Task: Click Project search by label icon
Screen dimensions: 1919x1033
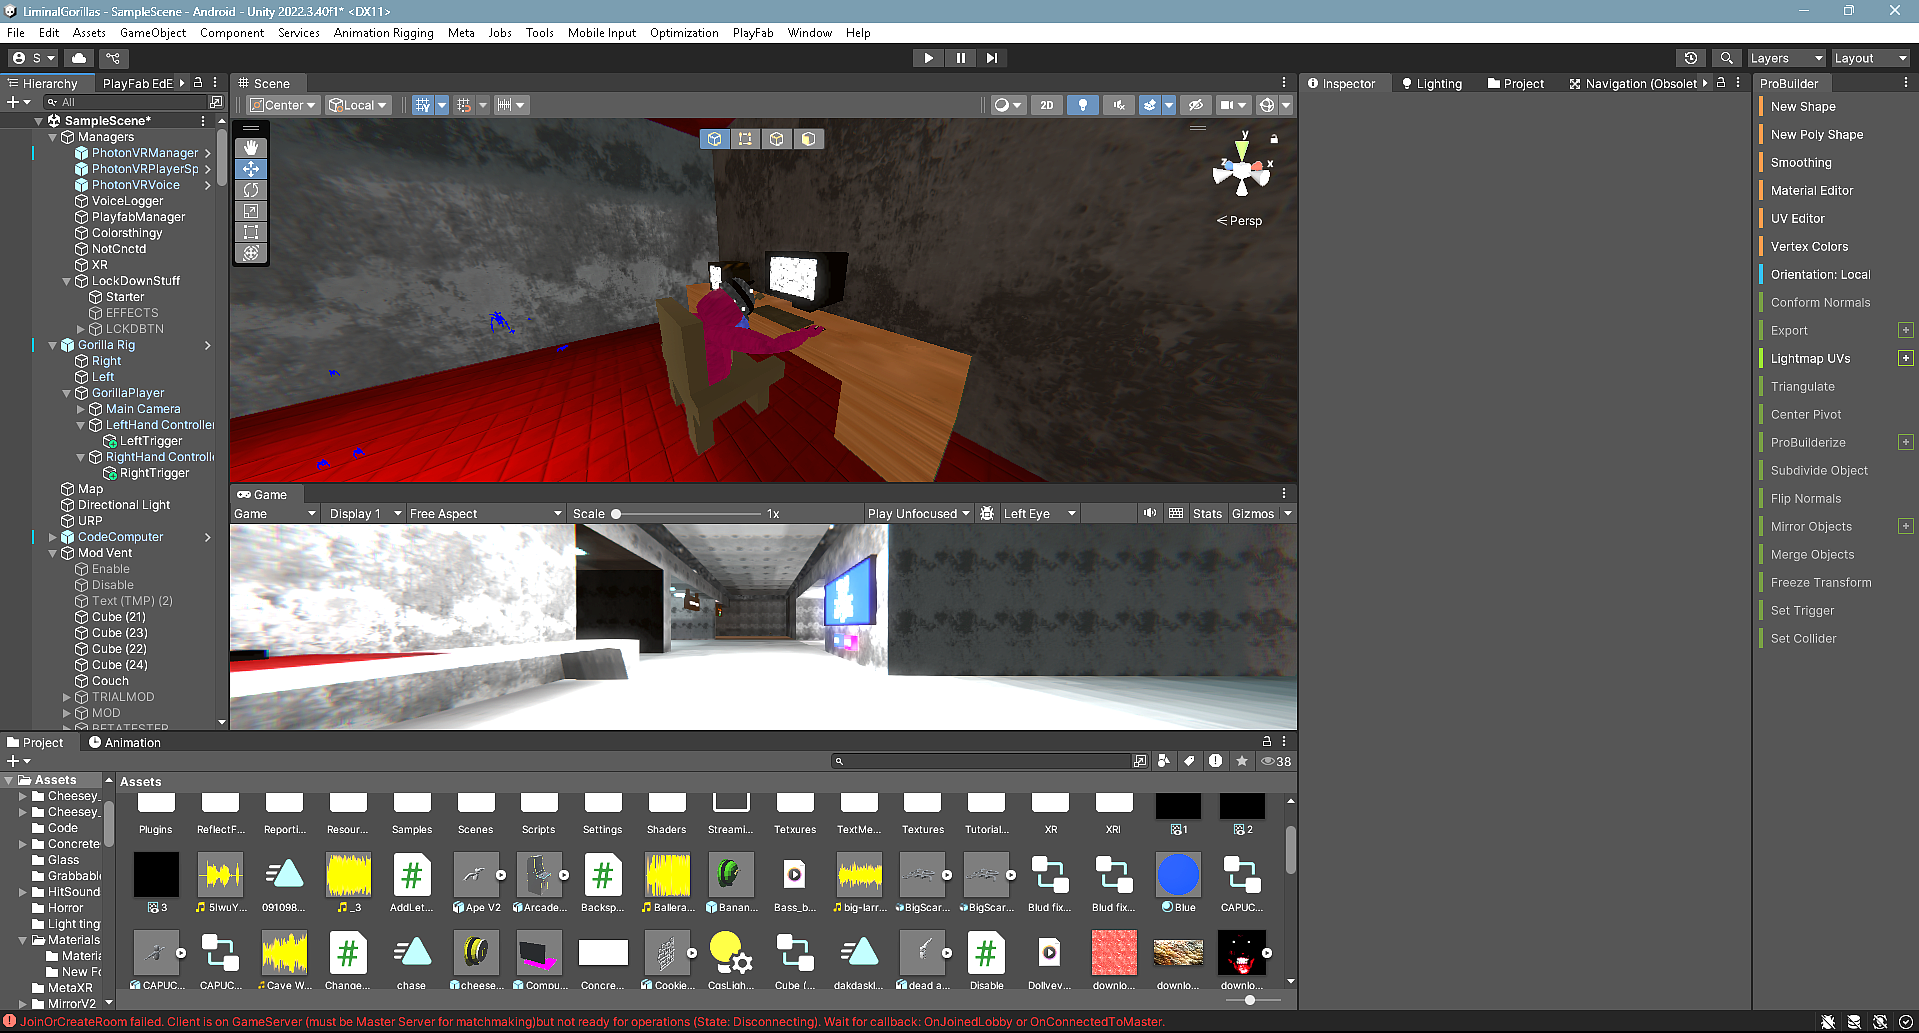Action: (1189, 761)
